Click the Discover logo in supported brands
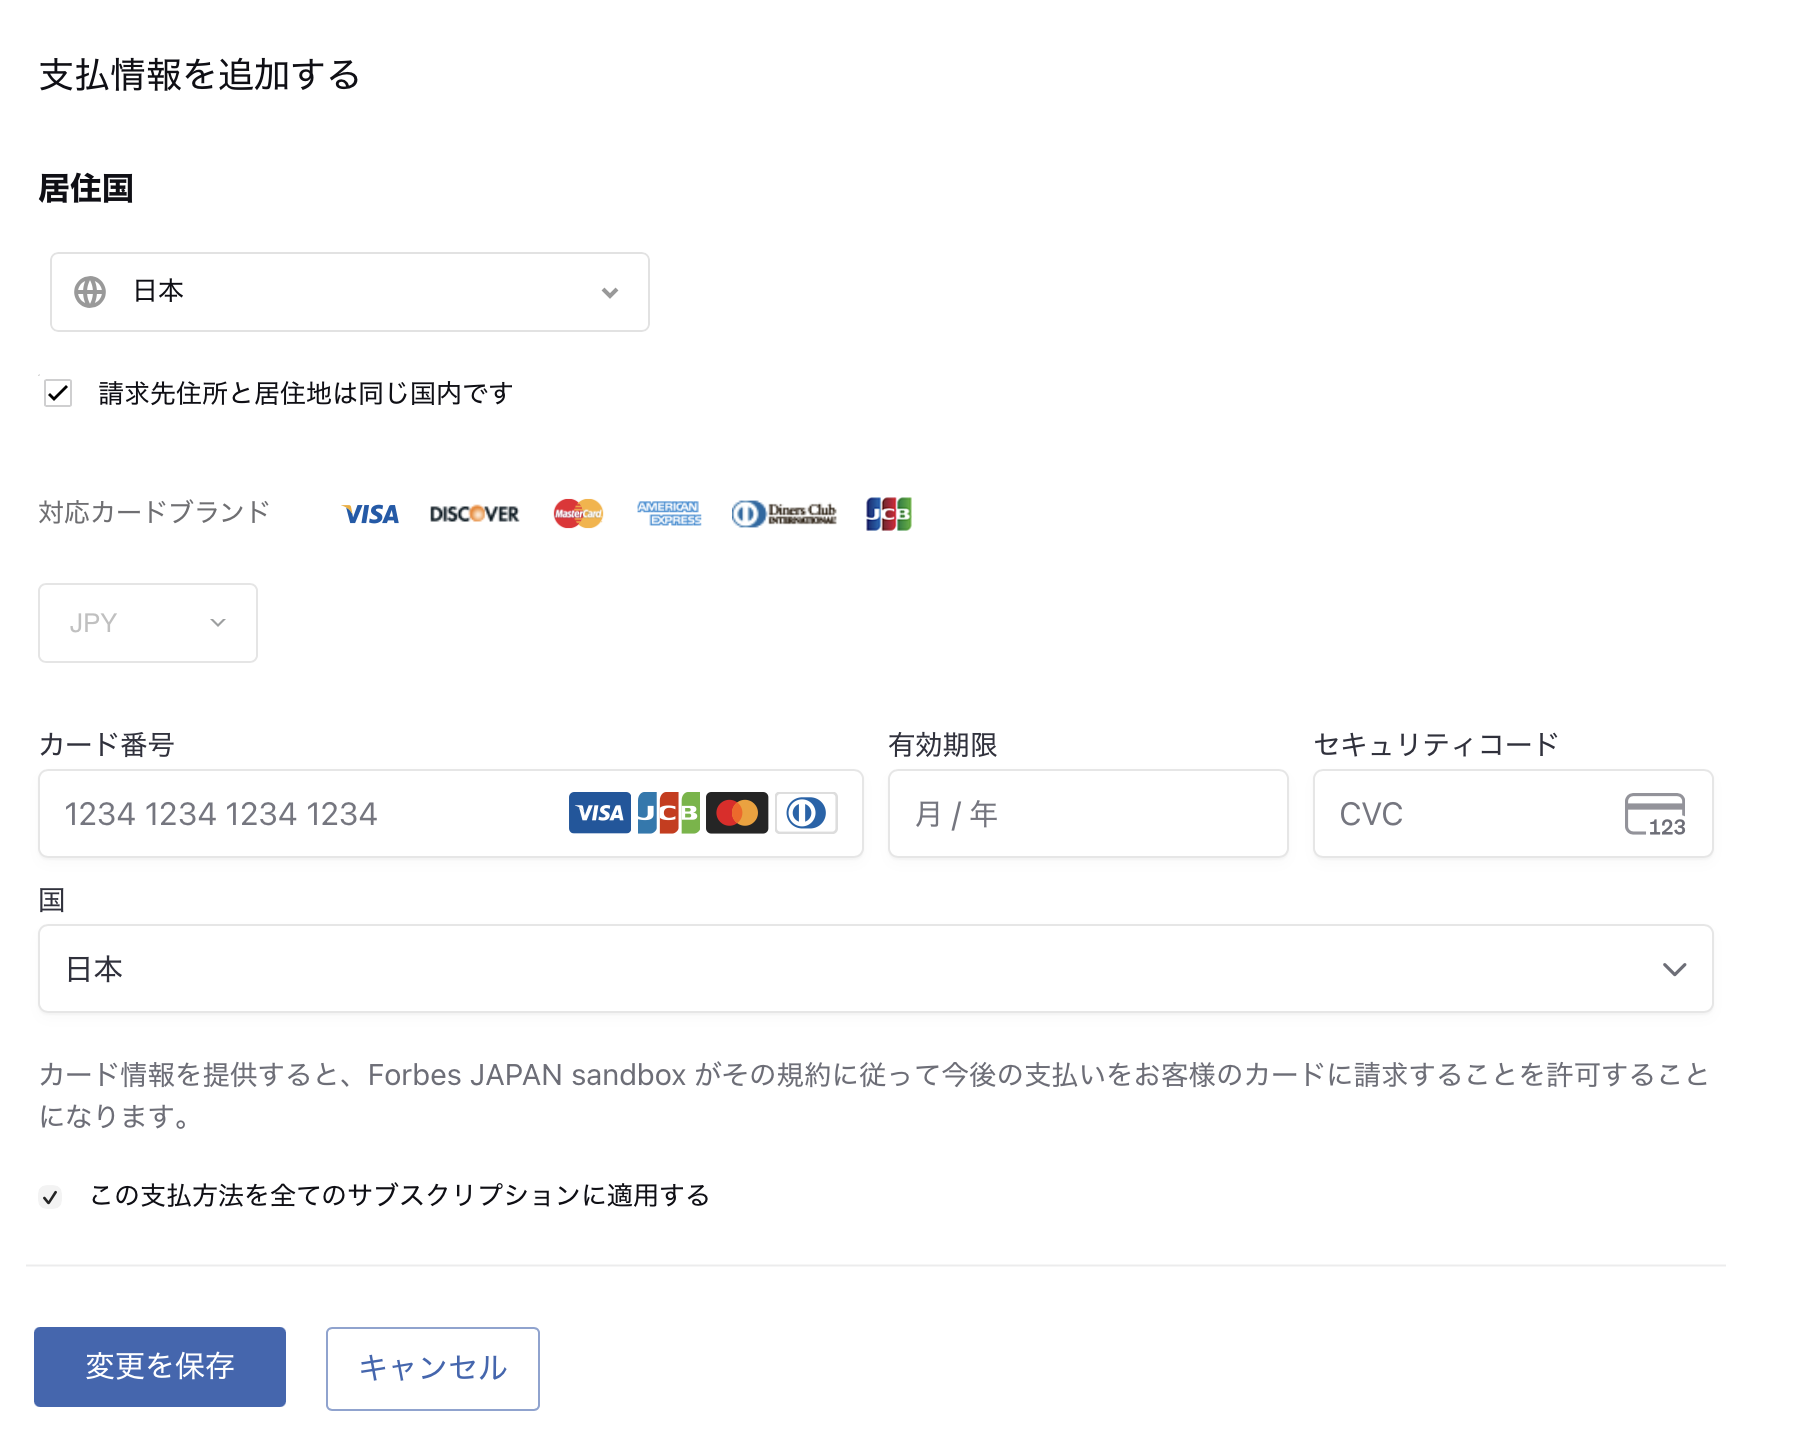The width and height of the screenshot is (1806, 1454). (474, 514)
